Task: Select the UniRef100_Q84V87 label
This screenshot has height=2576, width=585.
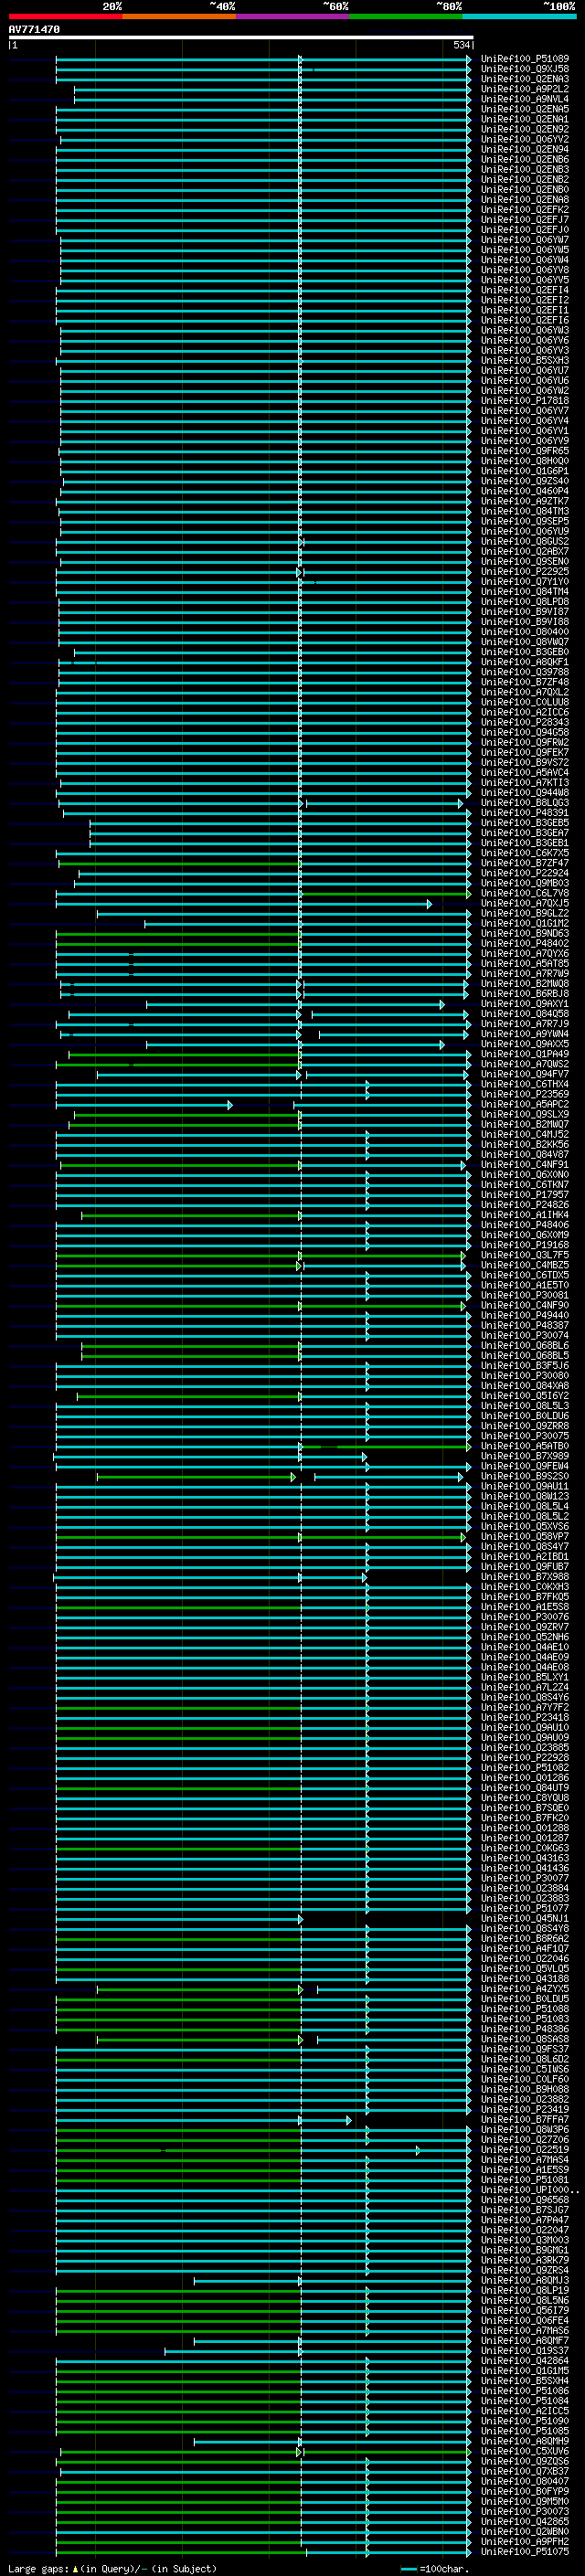Action: [525, 1154]
